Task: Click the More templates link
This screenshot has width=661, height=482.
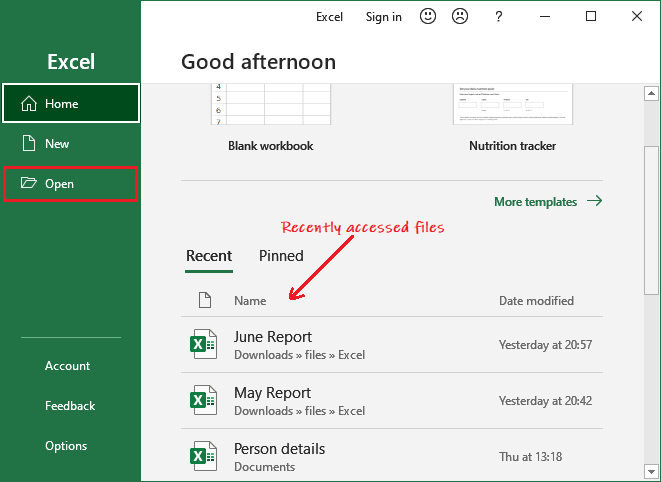Action: tap(535, 202)
